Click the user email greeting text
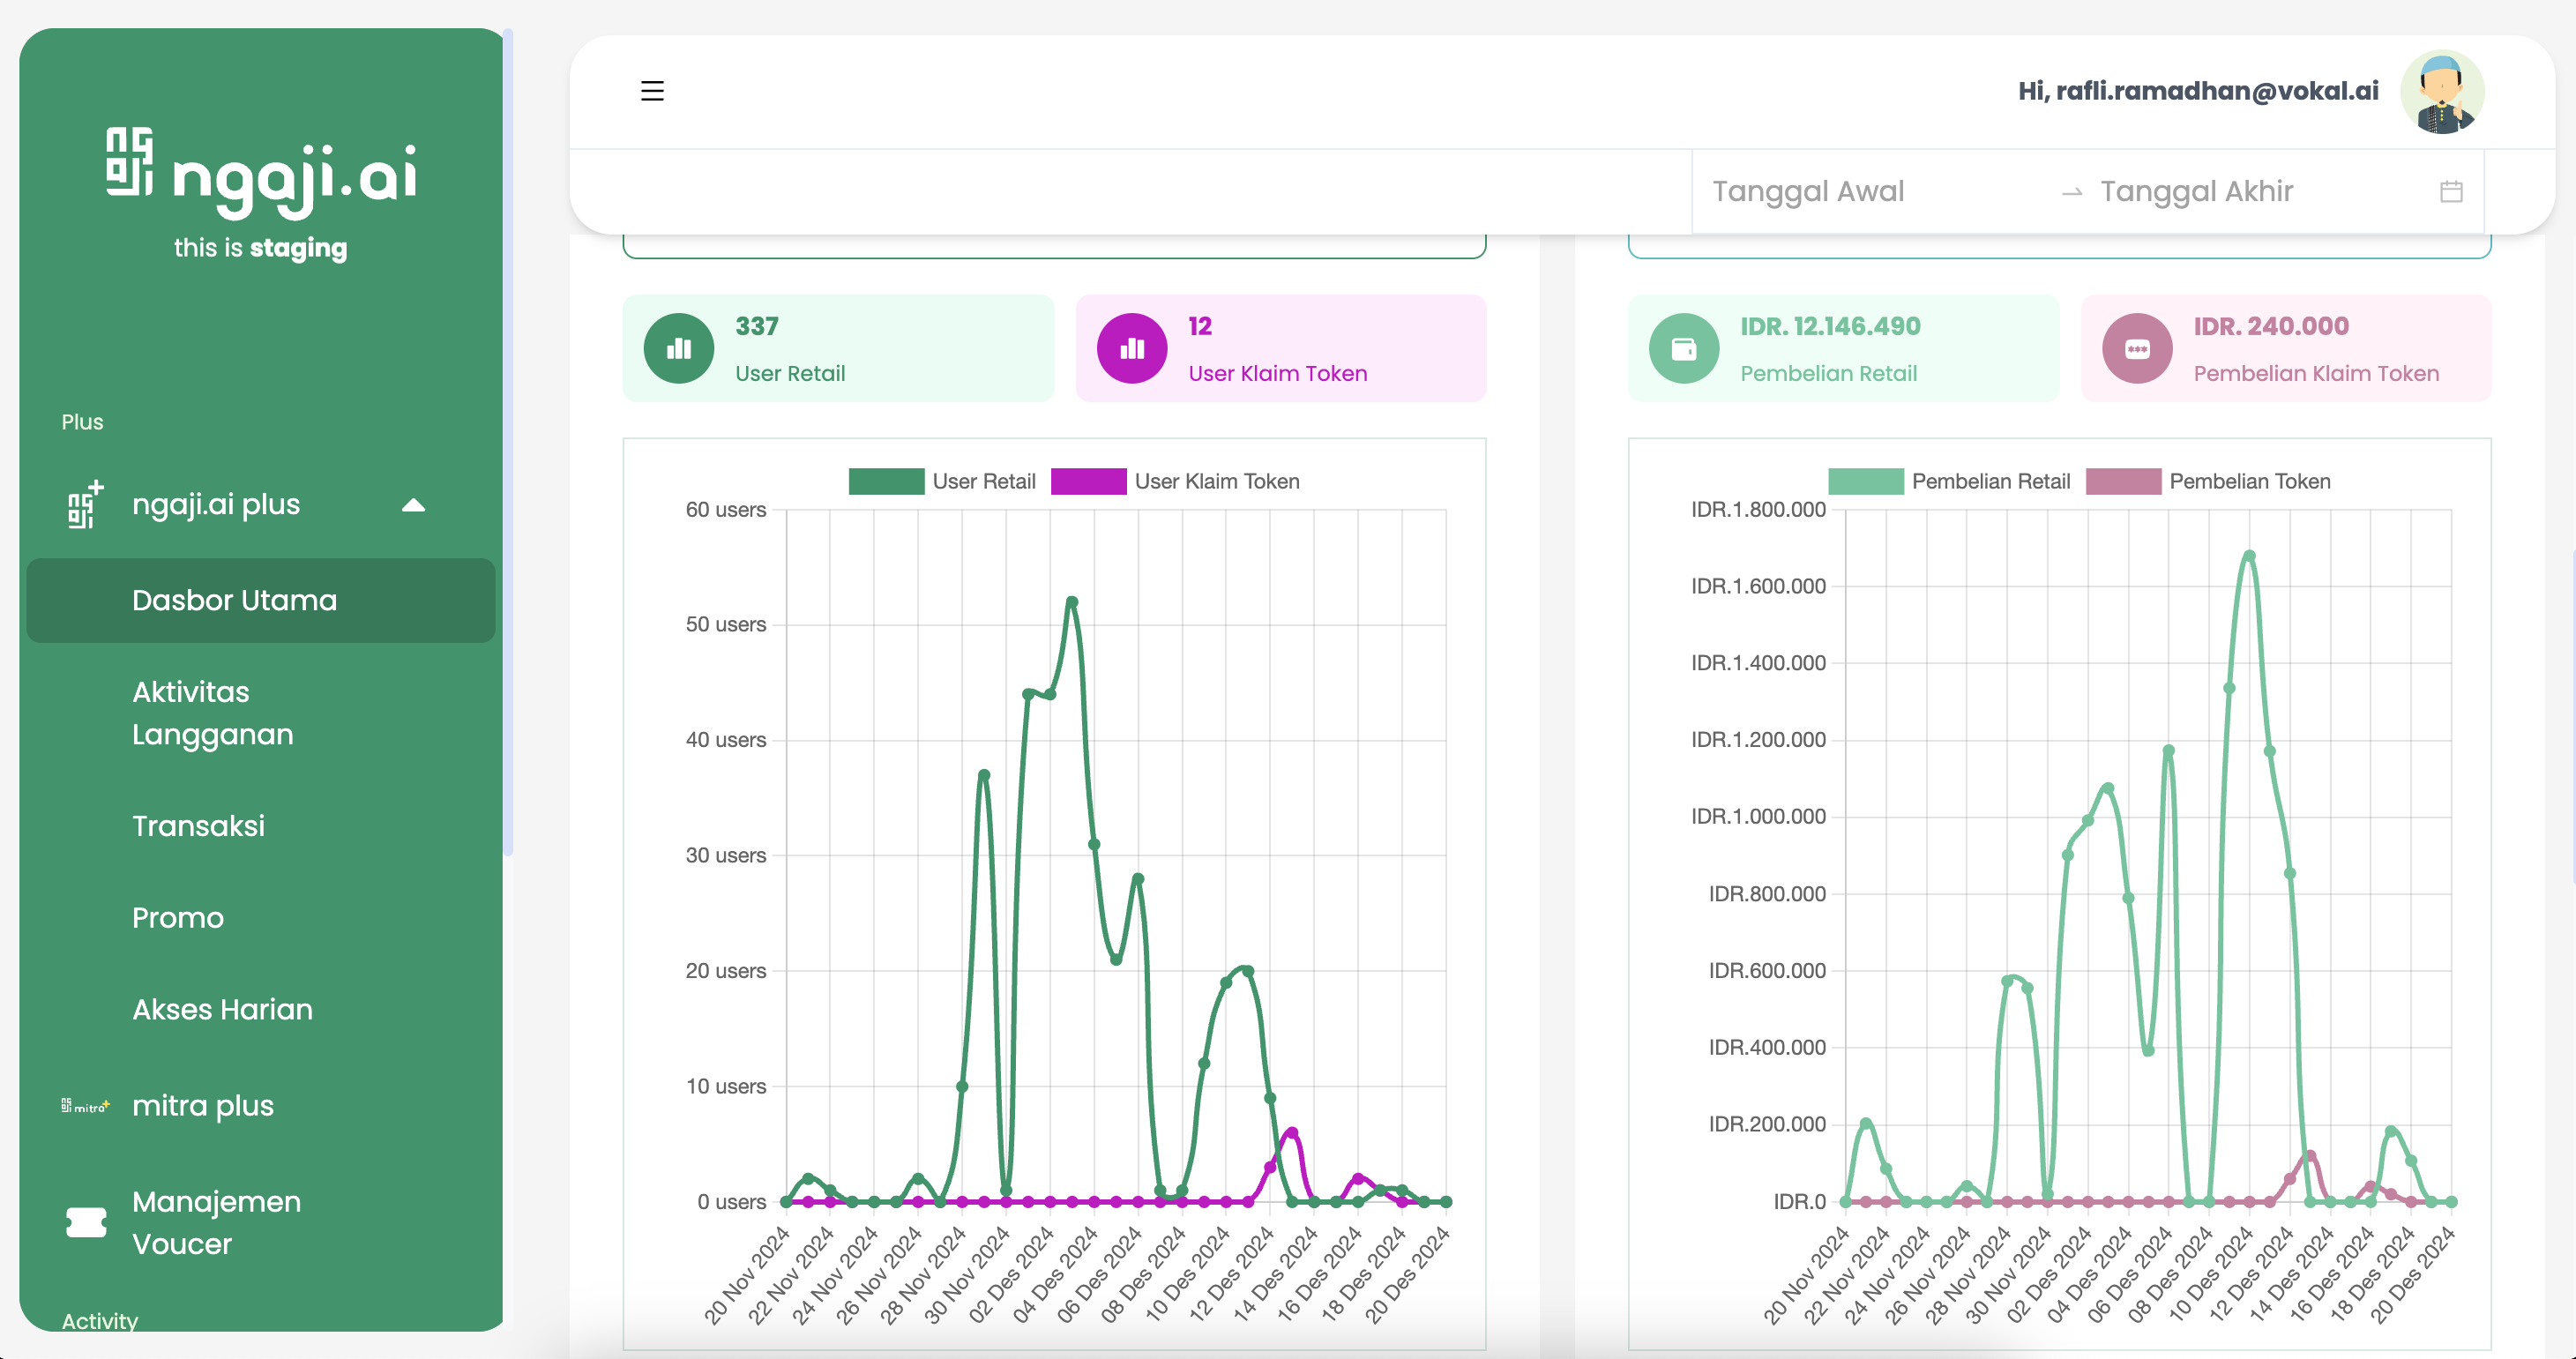This screenshot has width=2576, height=1359. [x=2198, y=91]
